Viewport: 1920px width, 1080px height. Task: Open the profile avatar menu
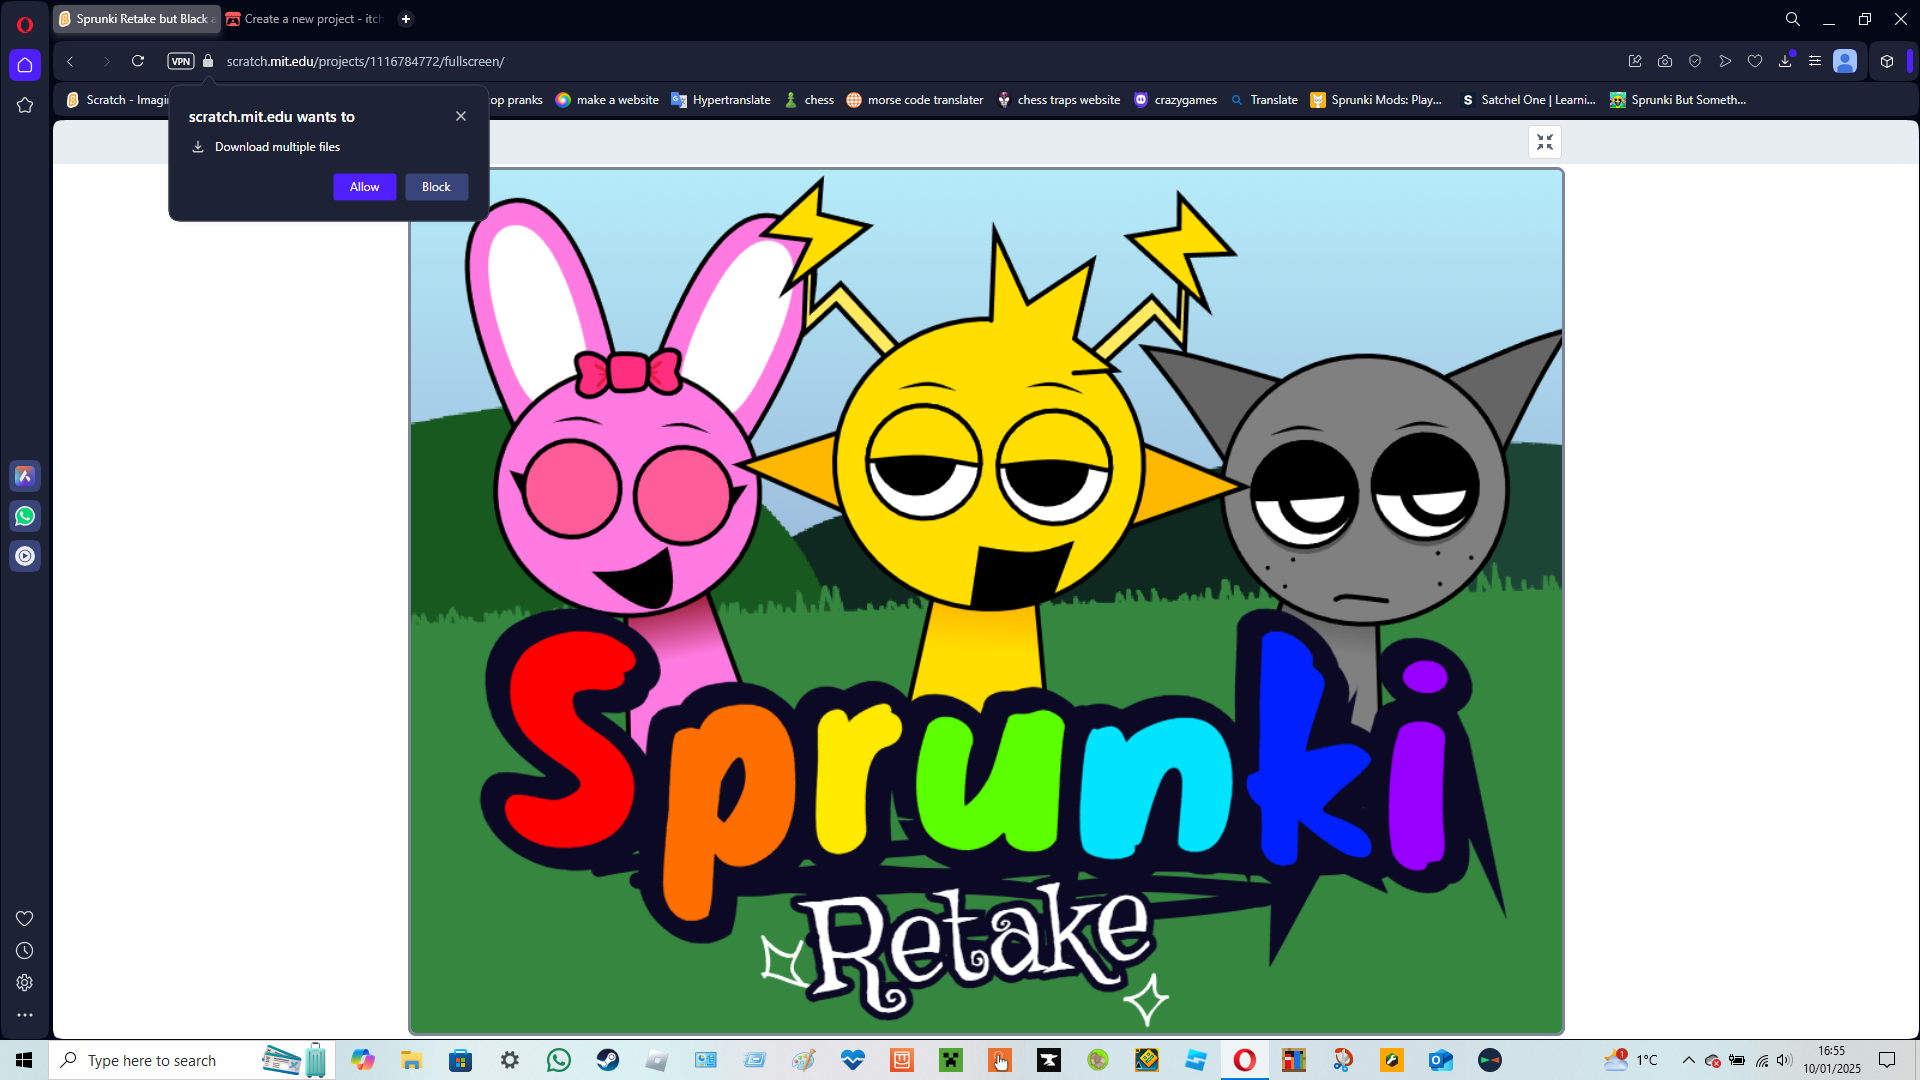[x=1845, y=61]
